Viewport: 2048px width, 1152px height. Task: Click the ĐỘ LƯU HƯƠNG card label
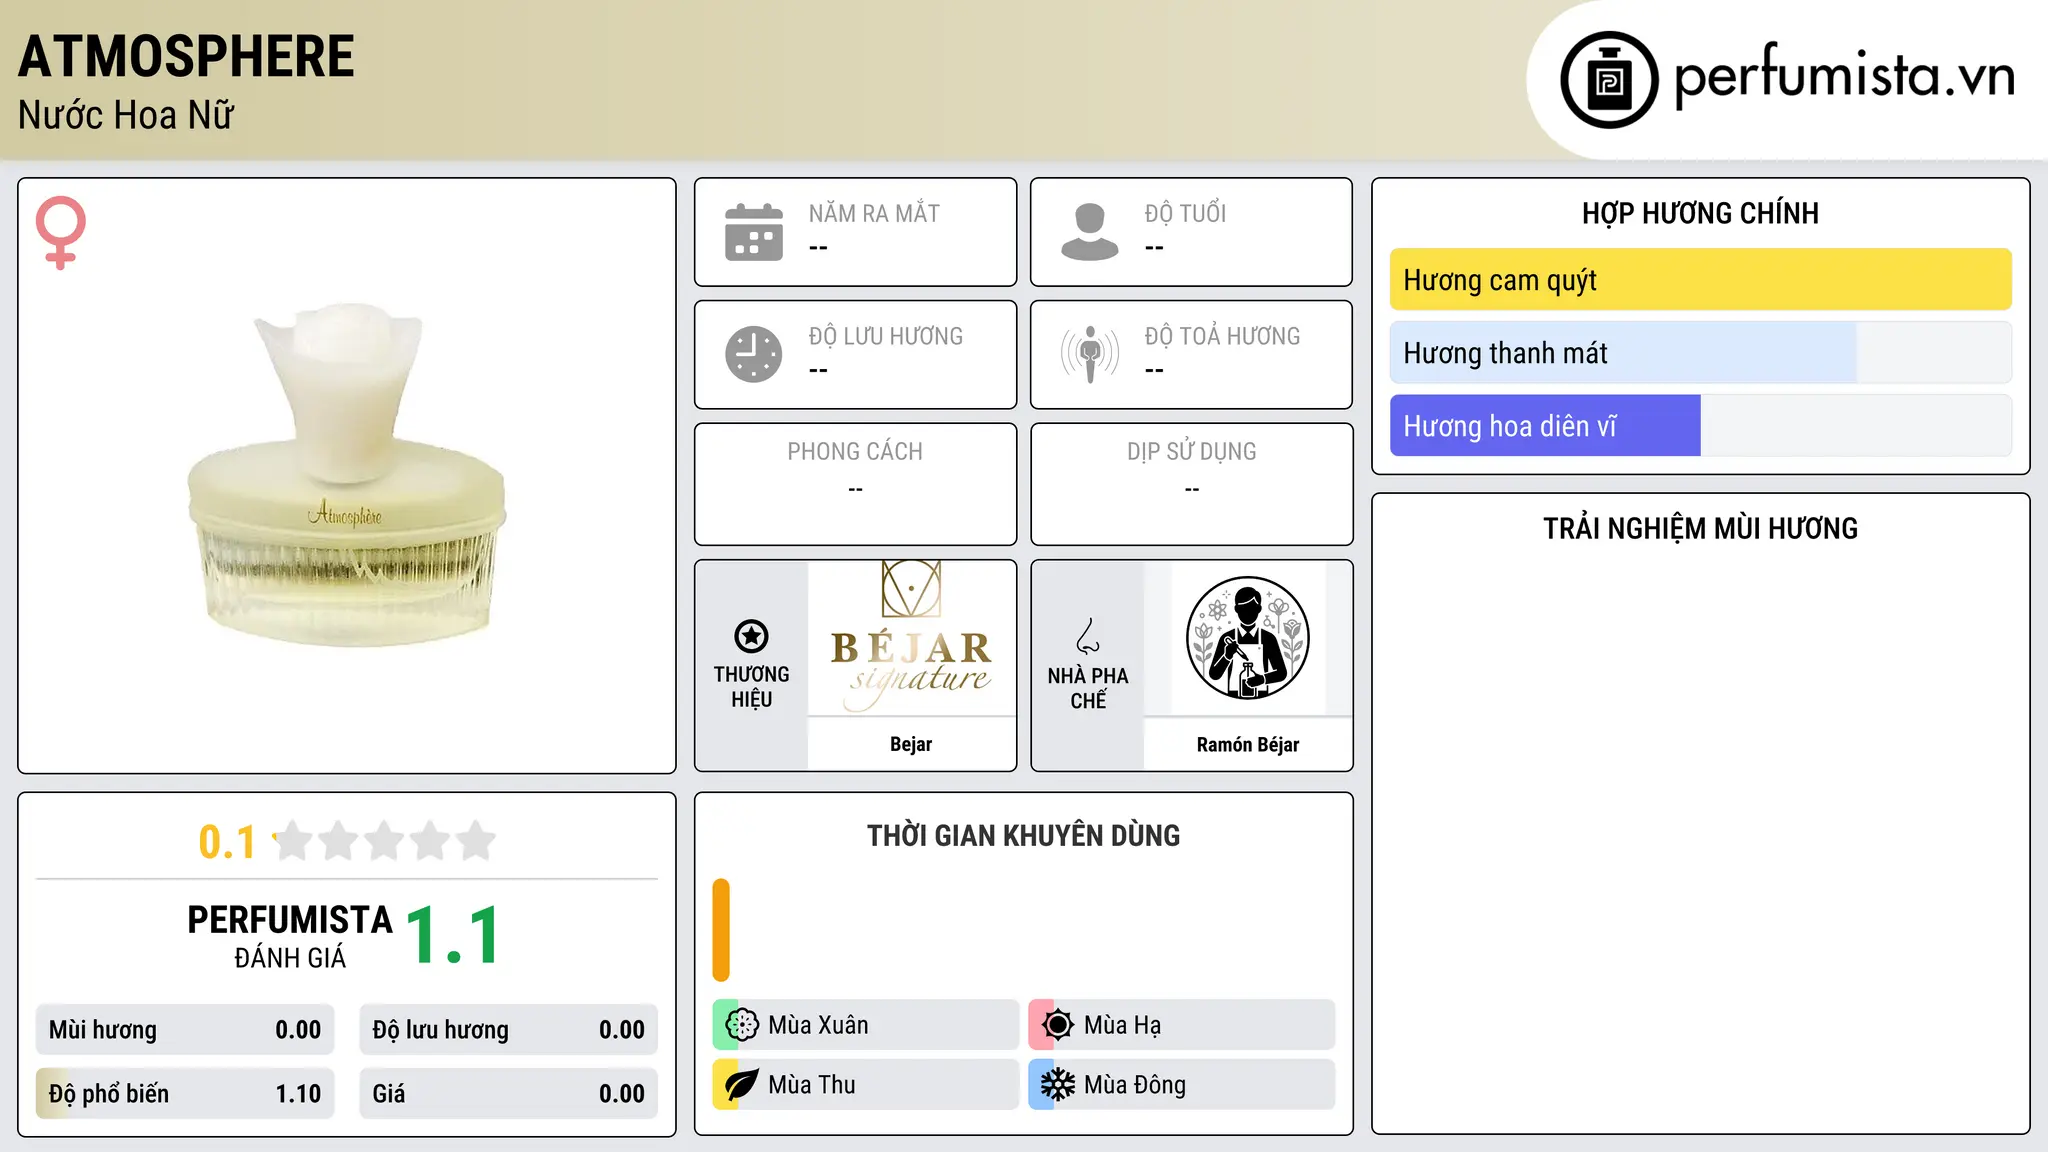pos(886,336)
